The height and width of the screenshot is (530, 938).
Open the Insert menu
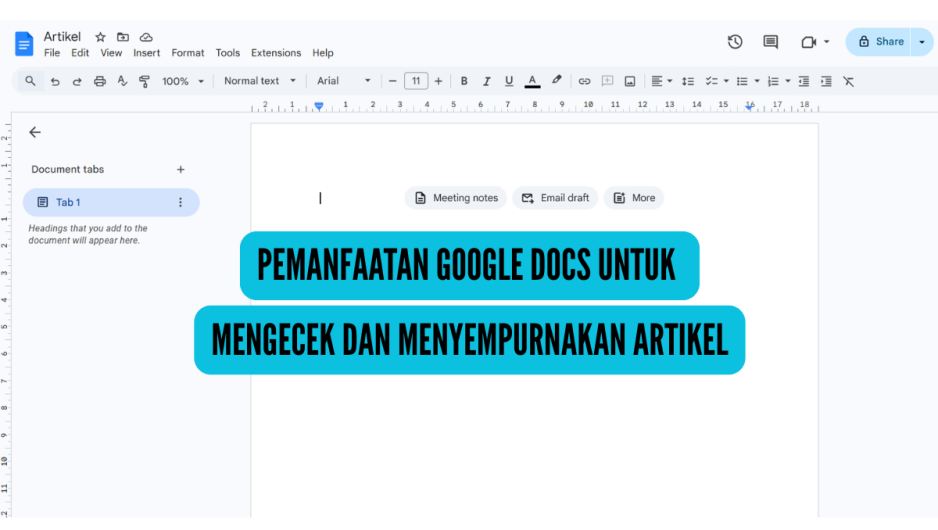tap(147, 53)
